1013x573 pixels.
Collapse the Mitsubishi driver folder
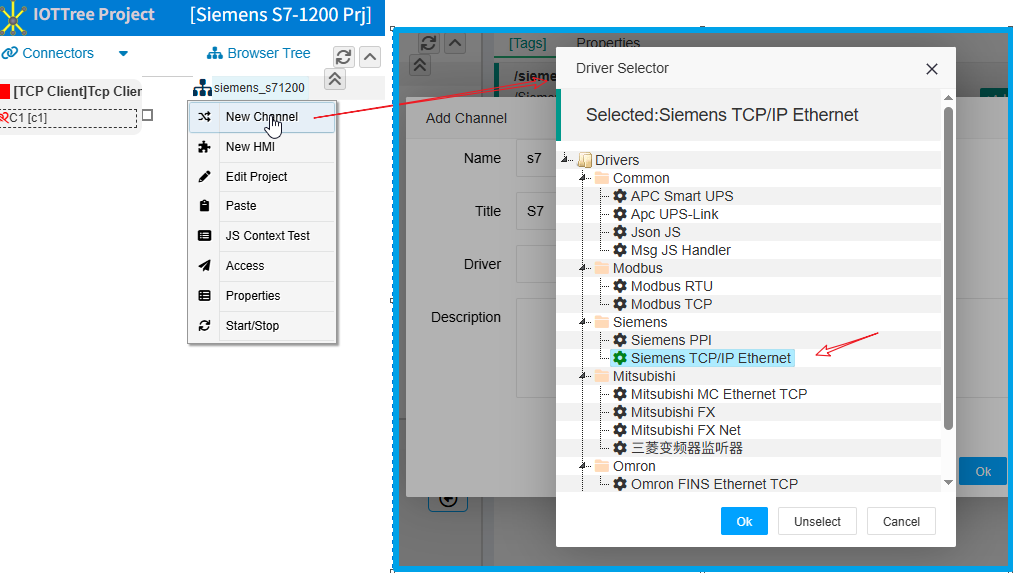pyautogui.click(x=583, y=376)
